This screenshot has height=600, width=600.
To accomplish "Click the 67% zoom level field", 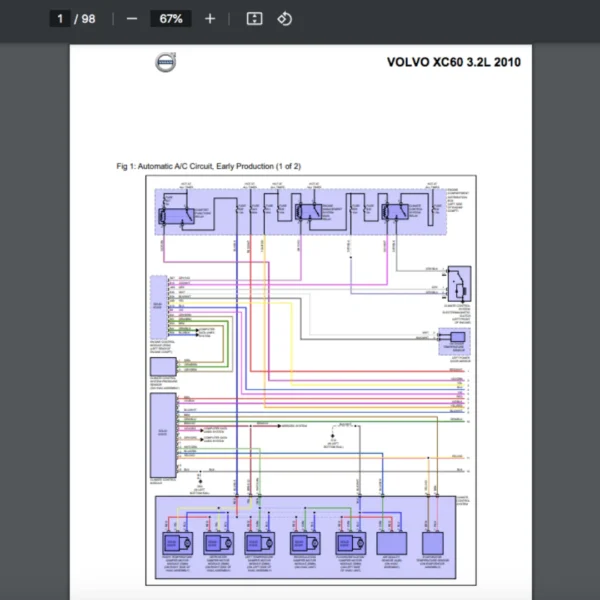I will tap(171, 19).
